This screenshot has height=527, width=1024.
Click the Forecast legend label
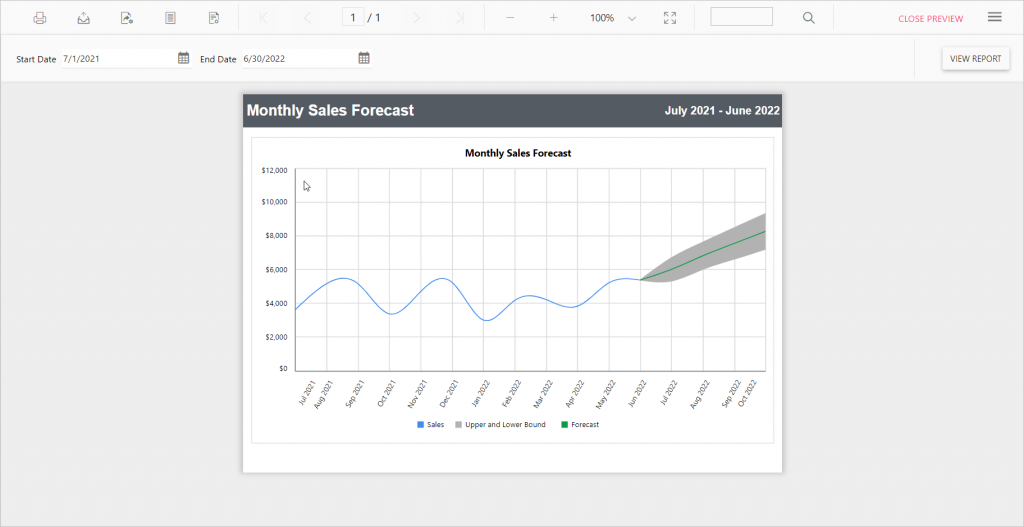(585, 424)
